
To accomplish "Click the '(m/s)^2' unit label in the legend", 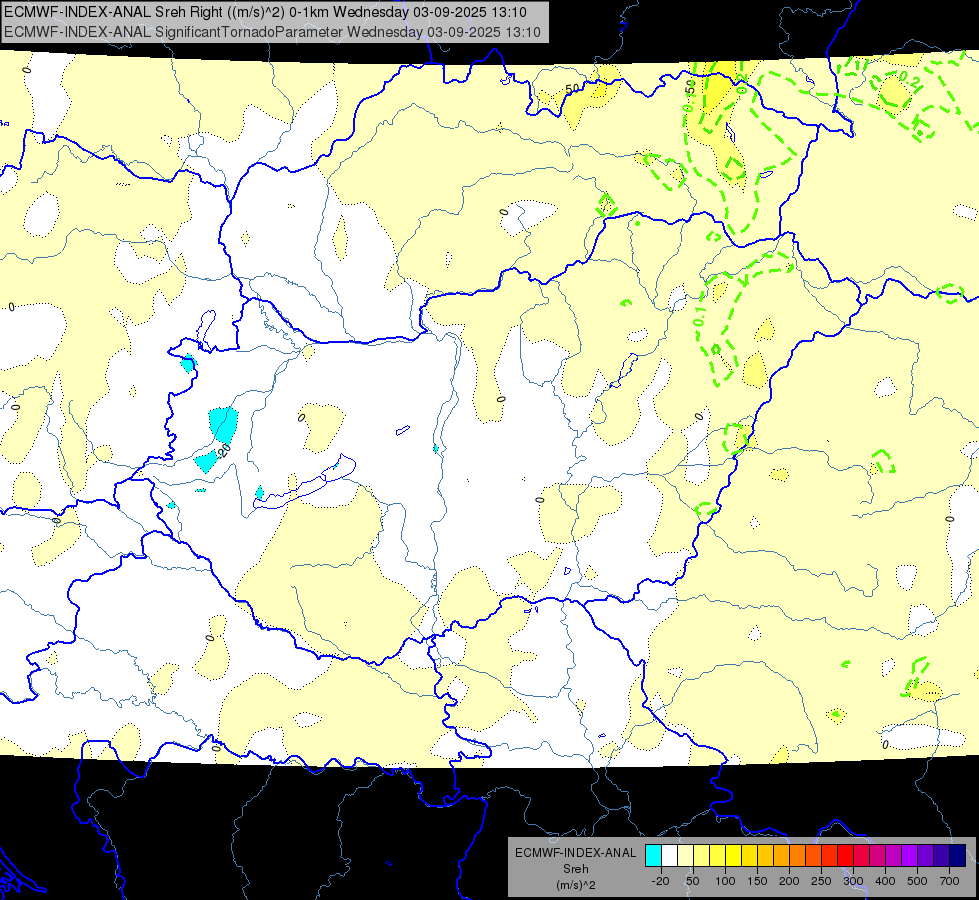I will pyautogui.click(x=575, y=885).
